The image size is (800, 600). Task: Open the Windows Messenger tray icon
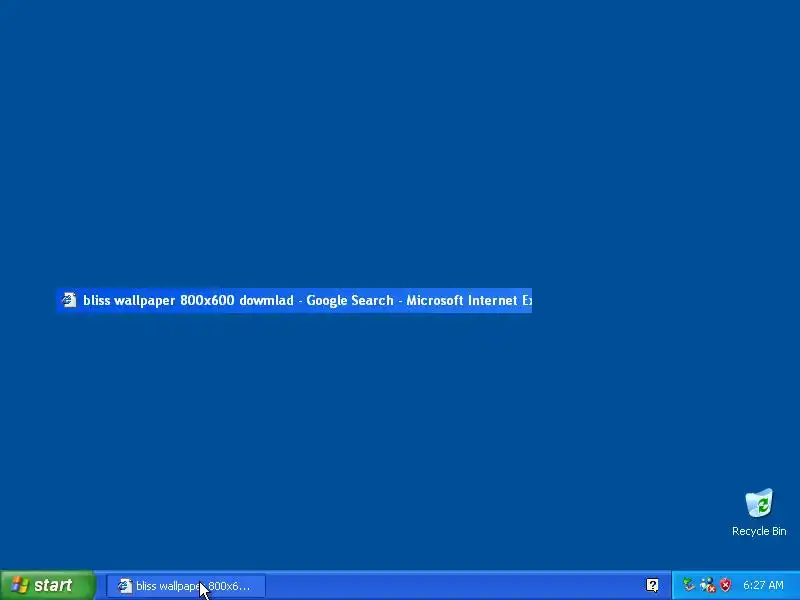(707, 585)
